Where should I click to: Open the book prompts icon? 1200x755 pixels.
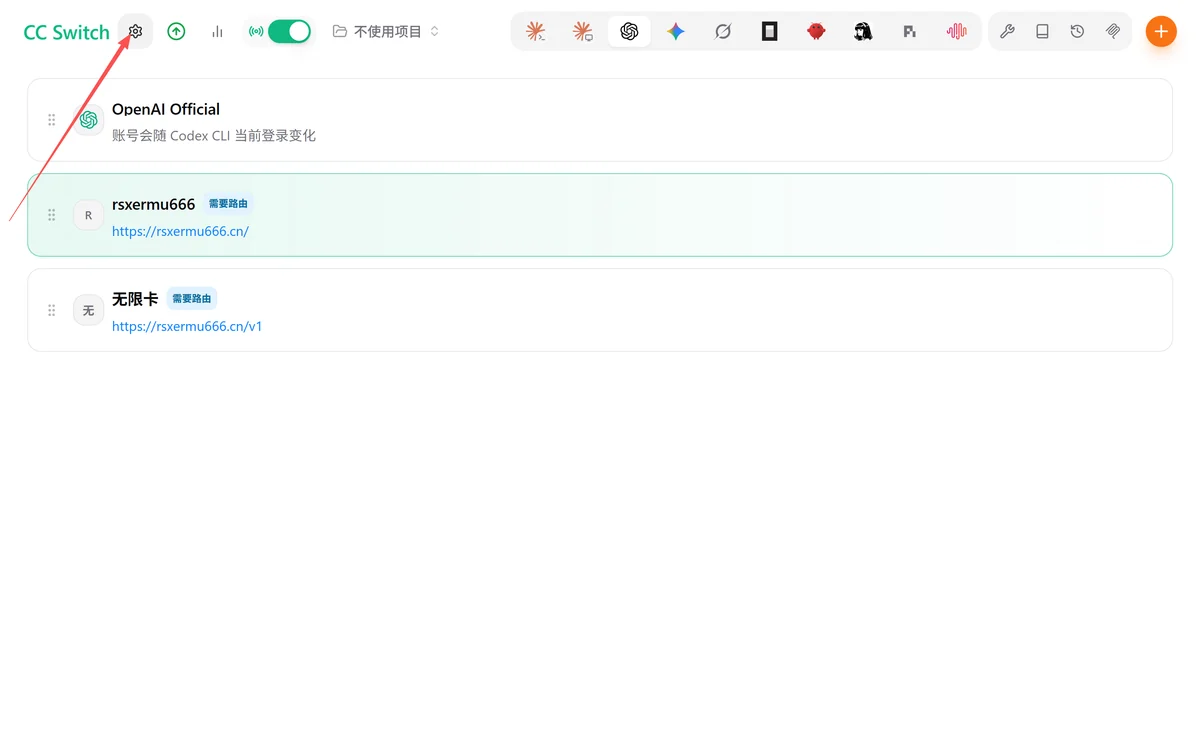pyautogui.click(x=1042, y=31)
